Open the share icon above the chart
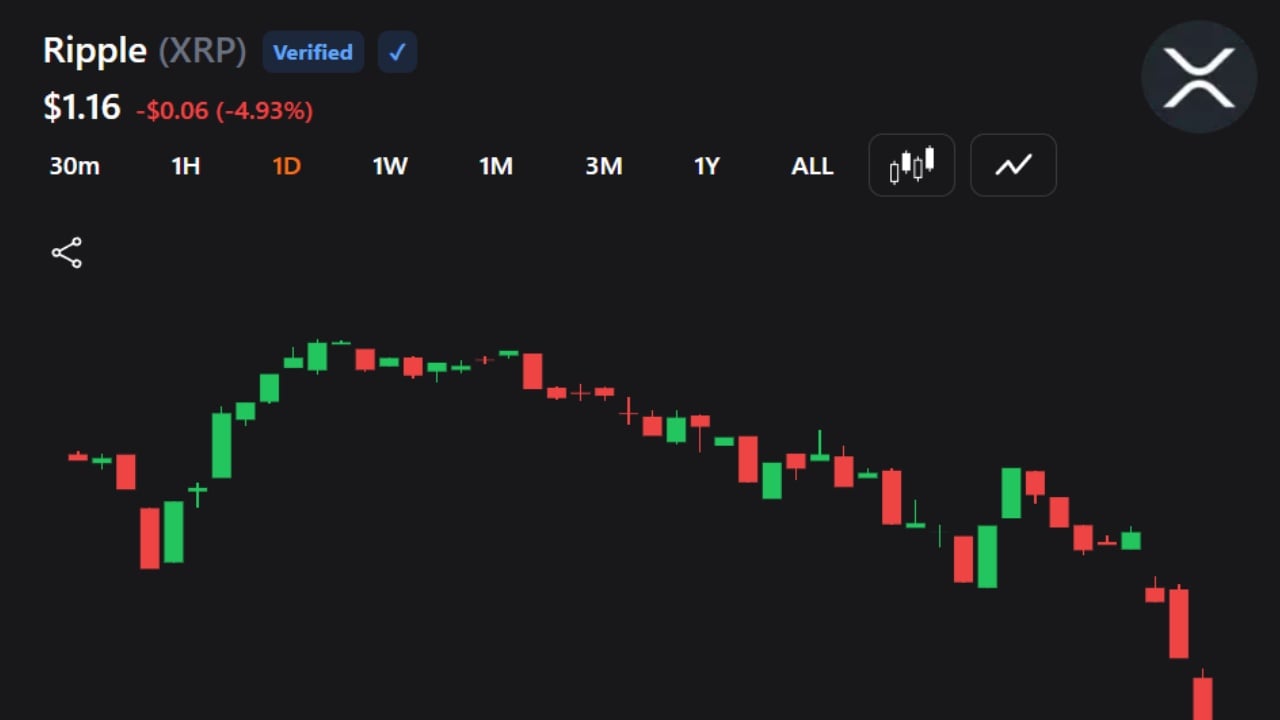Screen dimensions: 1280x720 pos(67,253)
